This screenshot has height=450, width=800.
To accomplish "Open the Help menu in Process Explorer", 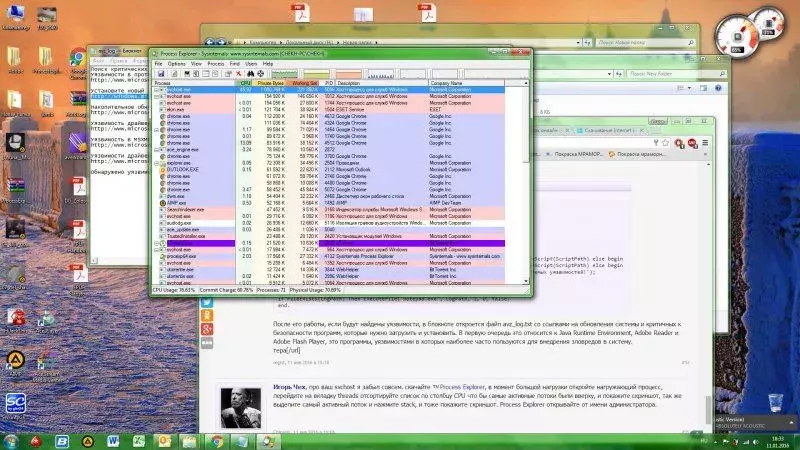I will 268,64.
